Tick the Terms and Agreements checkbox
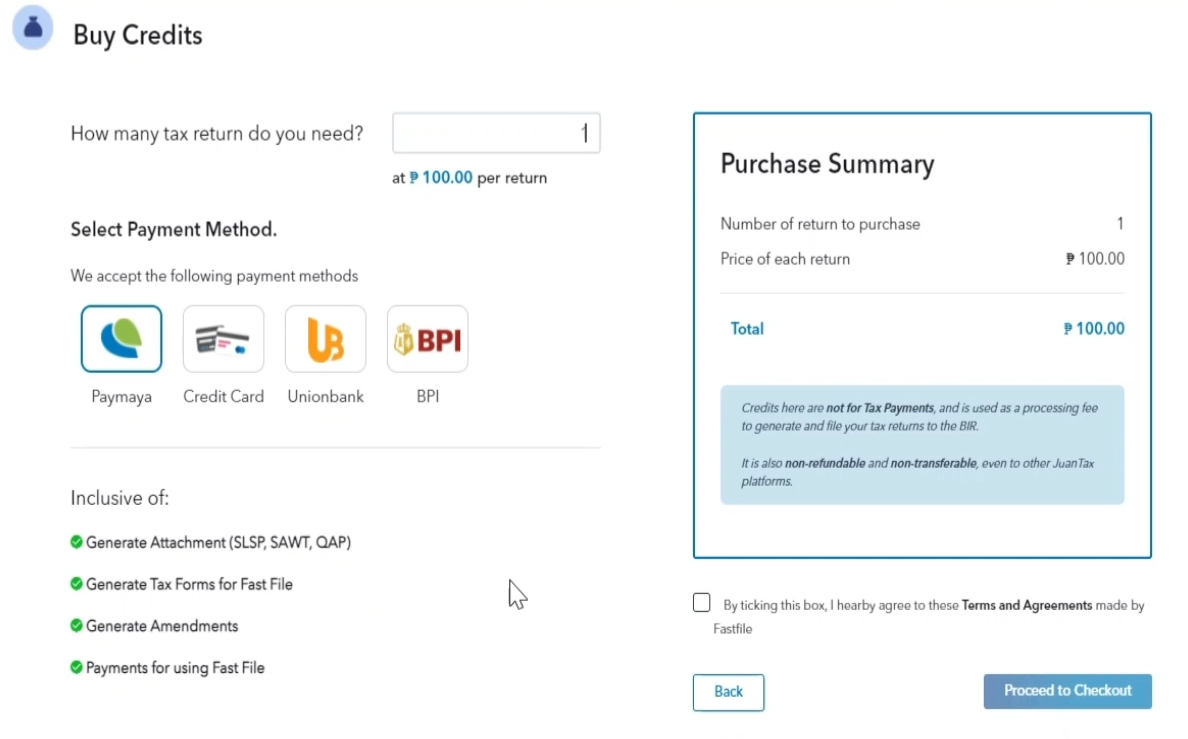This screenshot has height=739, width=1188. point(702,603)
